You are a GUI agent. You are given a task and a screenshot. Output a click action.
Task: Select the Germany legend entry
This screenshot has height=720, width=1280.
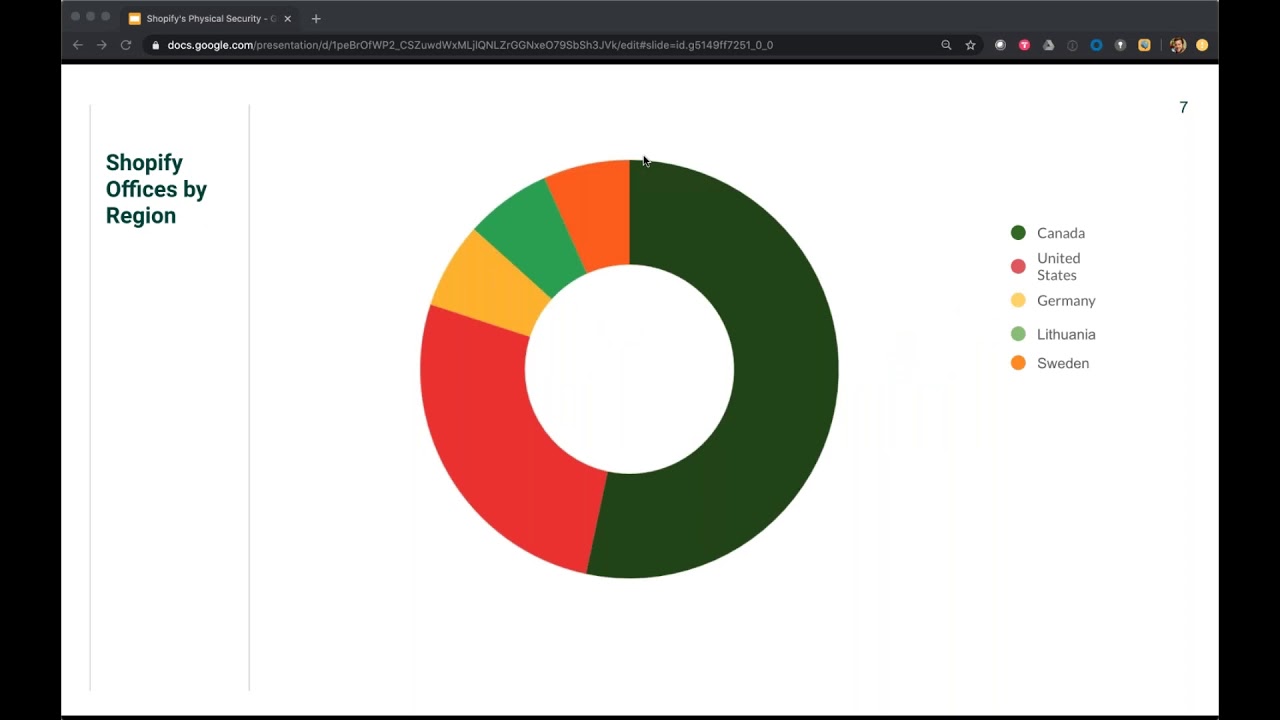tap(1053, 300)
